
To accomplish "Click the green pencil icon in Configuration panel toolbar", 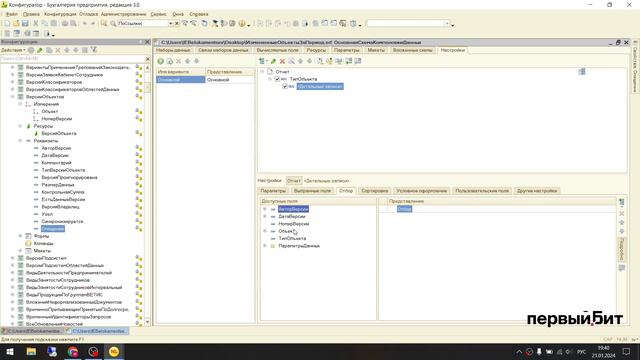I will point(40,50).
